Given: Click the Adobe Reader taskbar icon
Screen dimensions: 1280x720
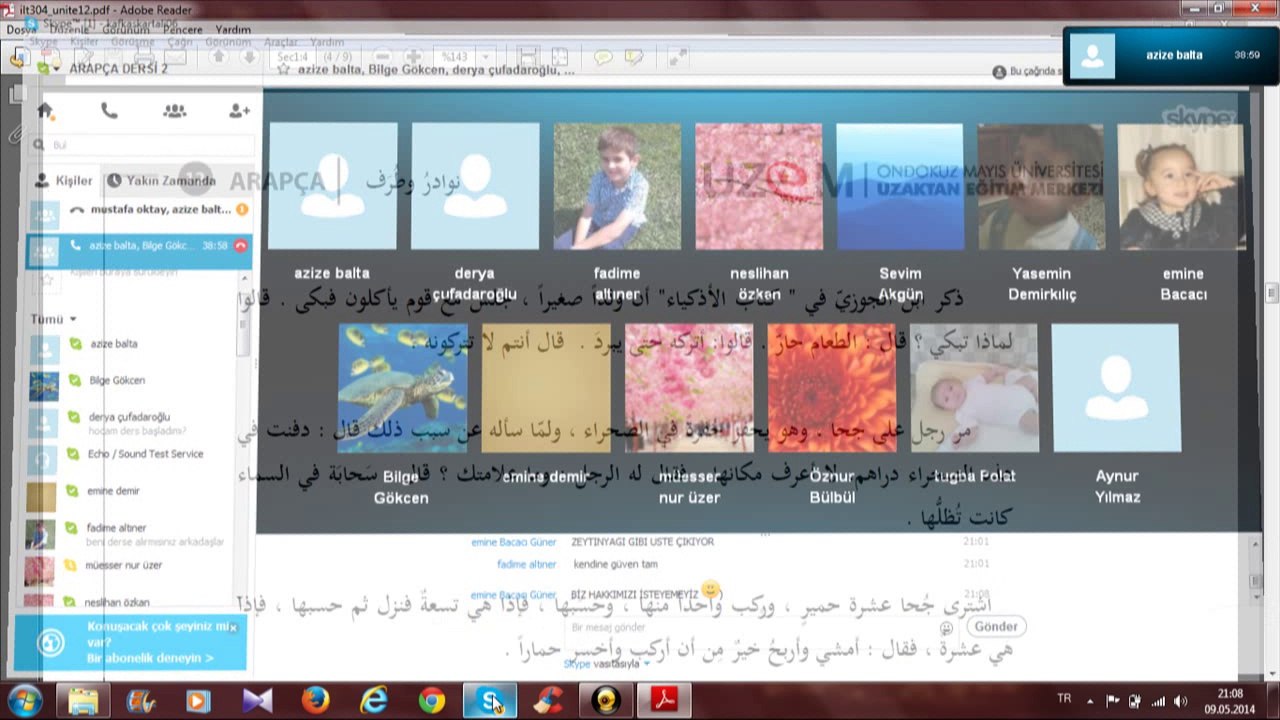Looking at the screenshot, I should coord(664,701).
